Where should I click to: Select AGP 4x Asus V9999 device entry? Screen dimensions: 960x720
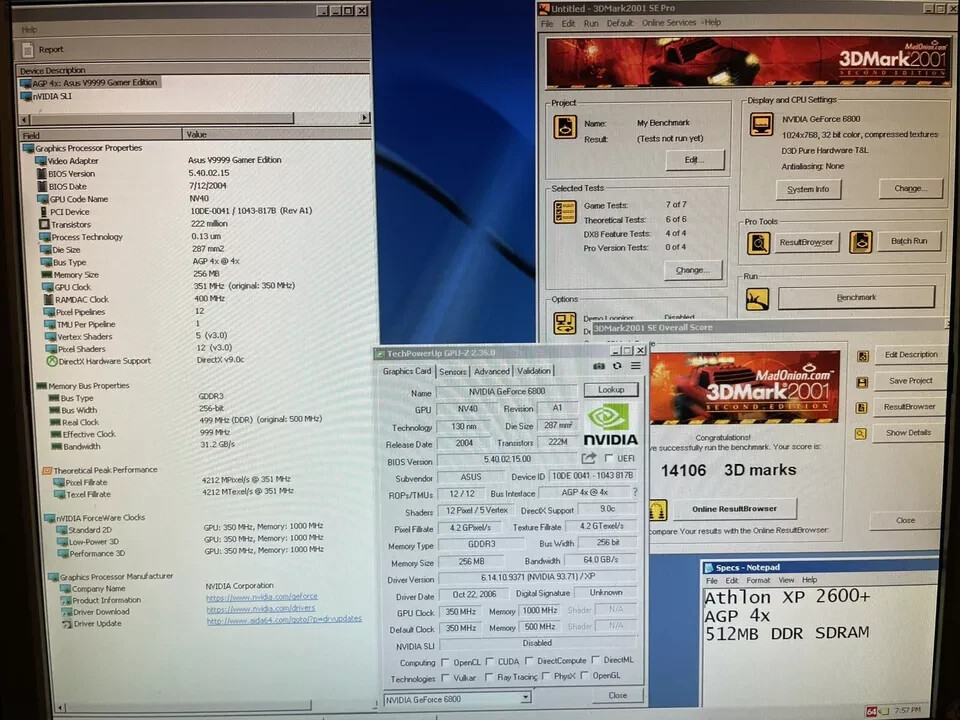tap(88, 83)
